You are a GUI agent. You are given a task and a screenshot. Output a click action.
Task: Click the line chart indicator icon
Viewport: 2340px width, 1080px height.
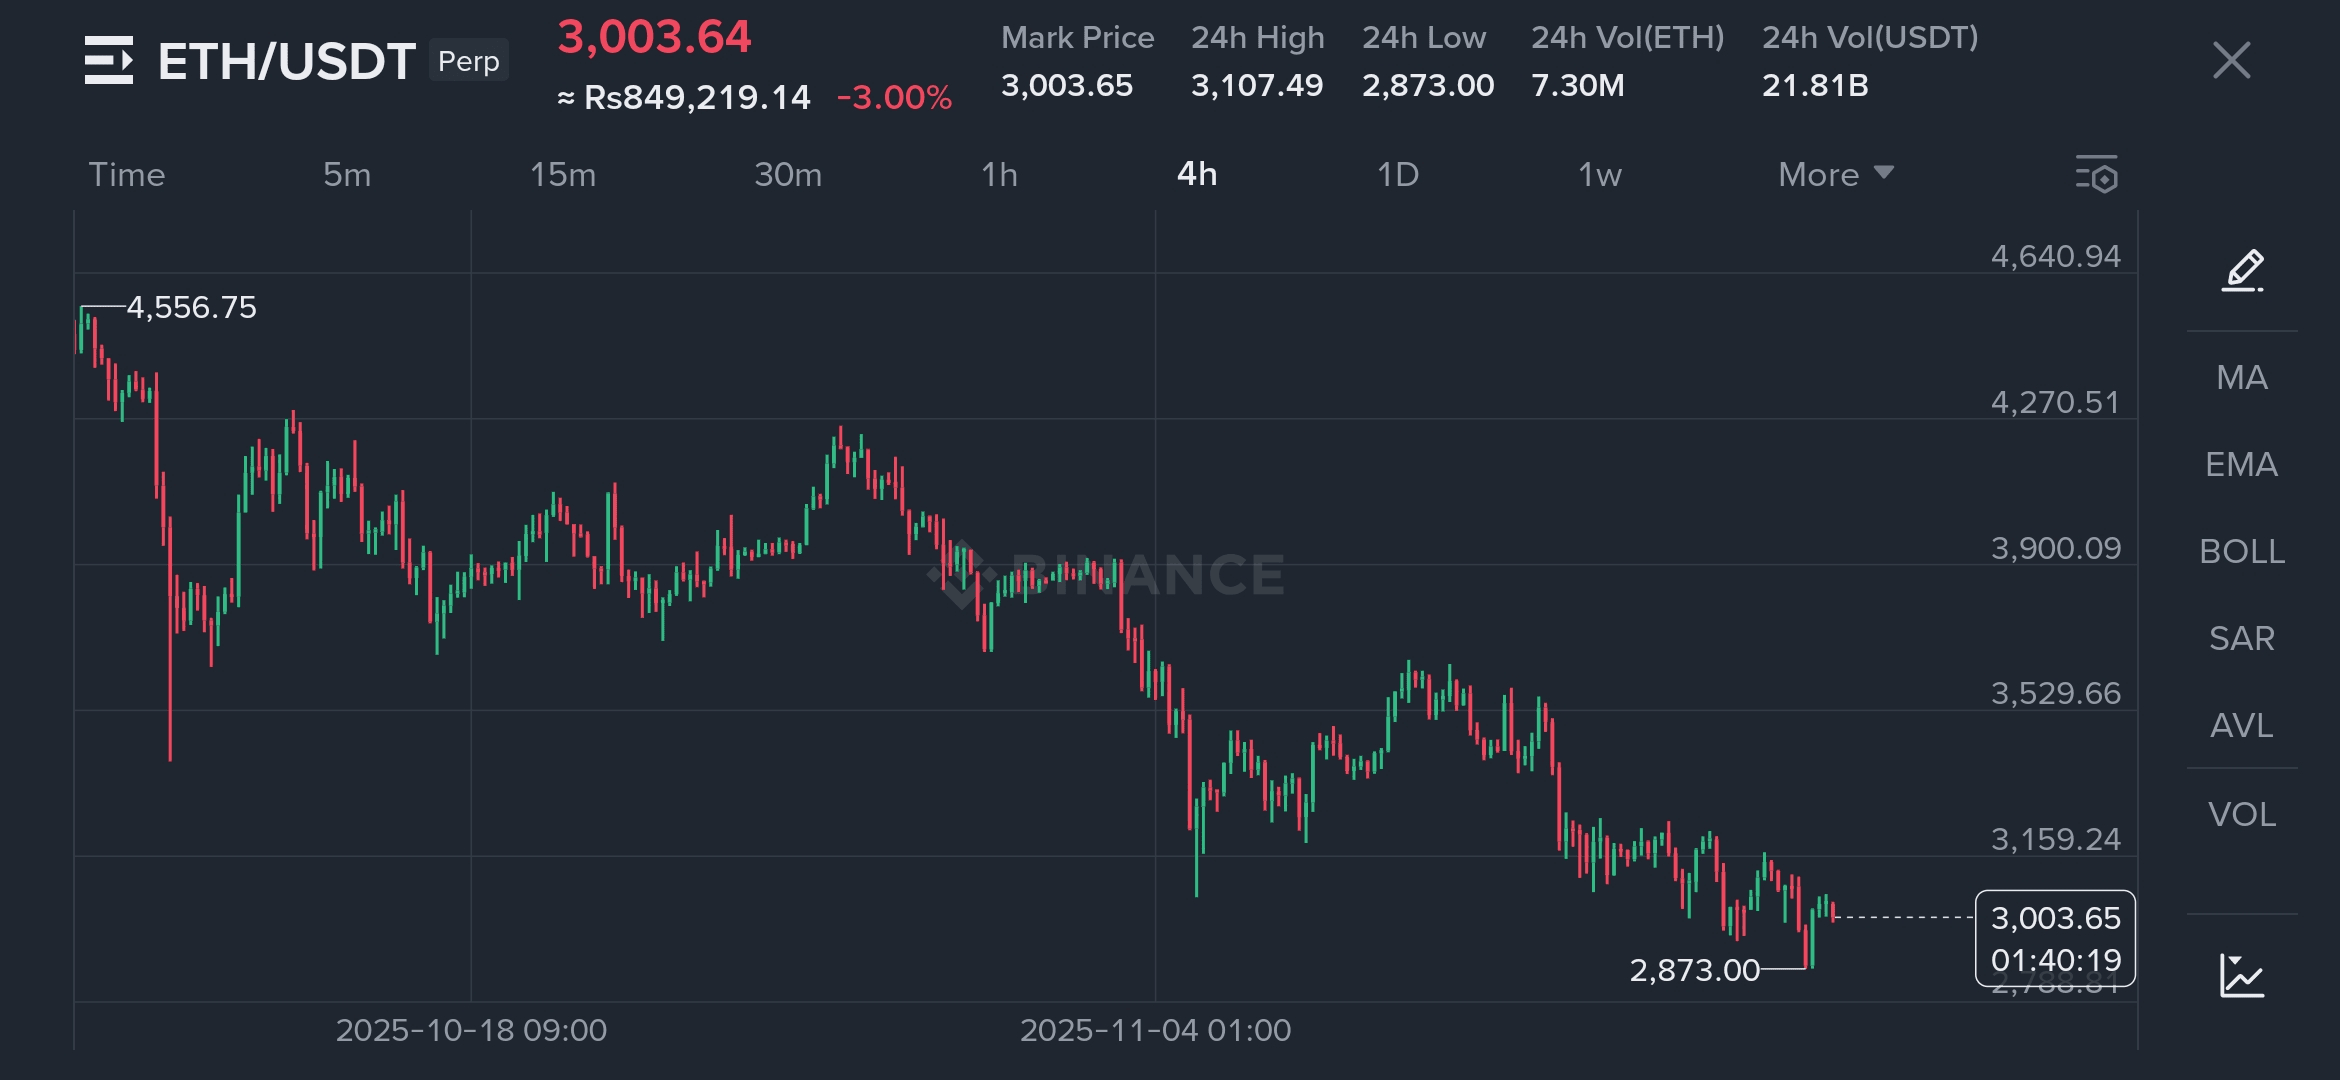(2242, 975)
